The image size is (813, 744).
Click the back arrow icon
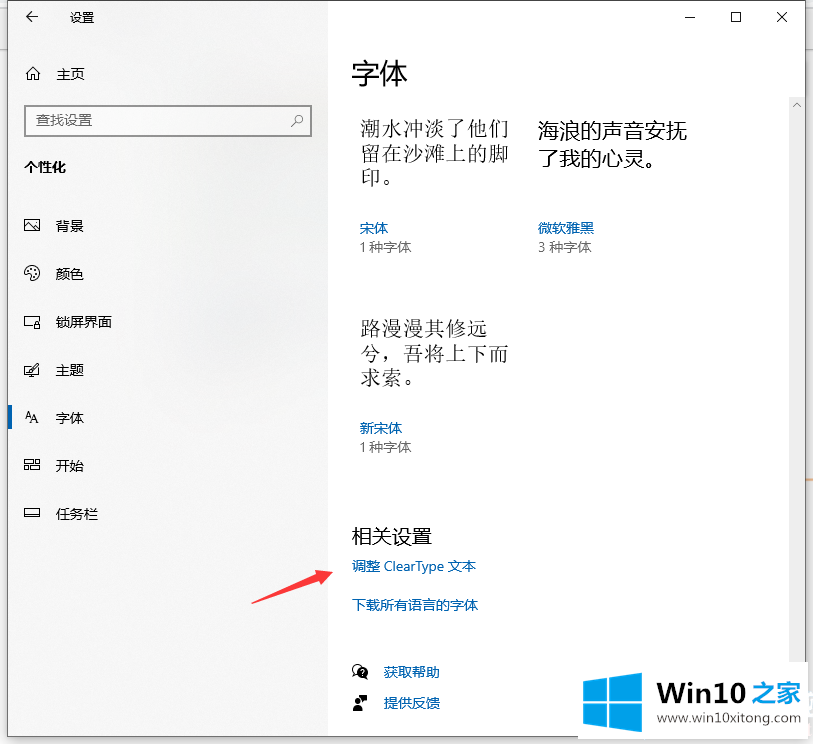point(33,17)
